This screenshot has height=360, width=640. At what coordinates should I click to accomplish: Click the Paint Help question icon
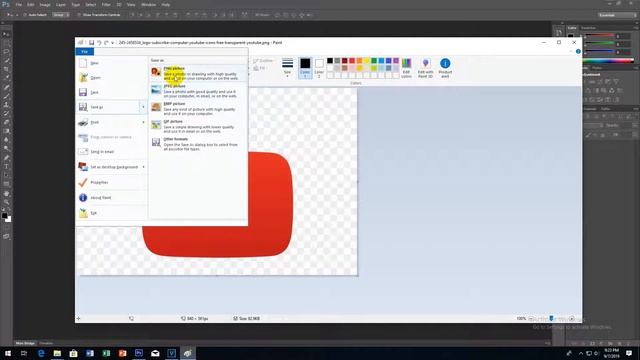click(x=578, y=51)
